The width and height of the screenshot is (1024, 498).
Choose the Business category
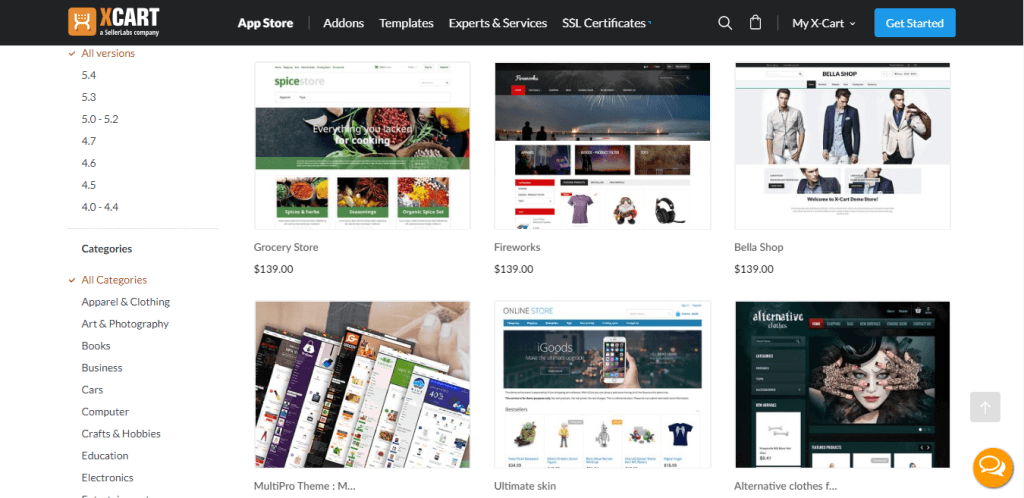point(102,367)
